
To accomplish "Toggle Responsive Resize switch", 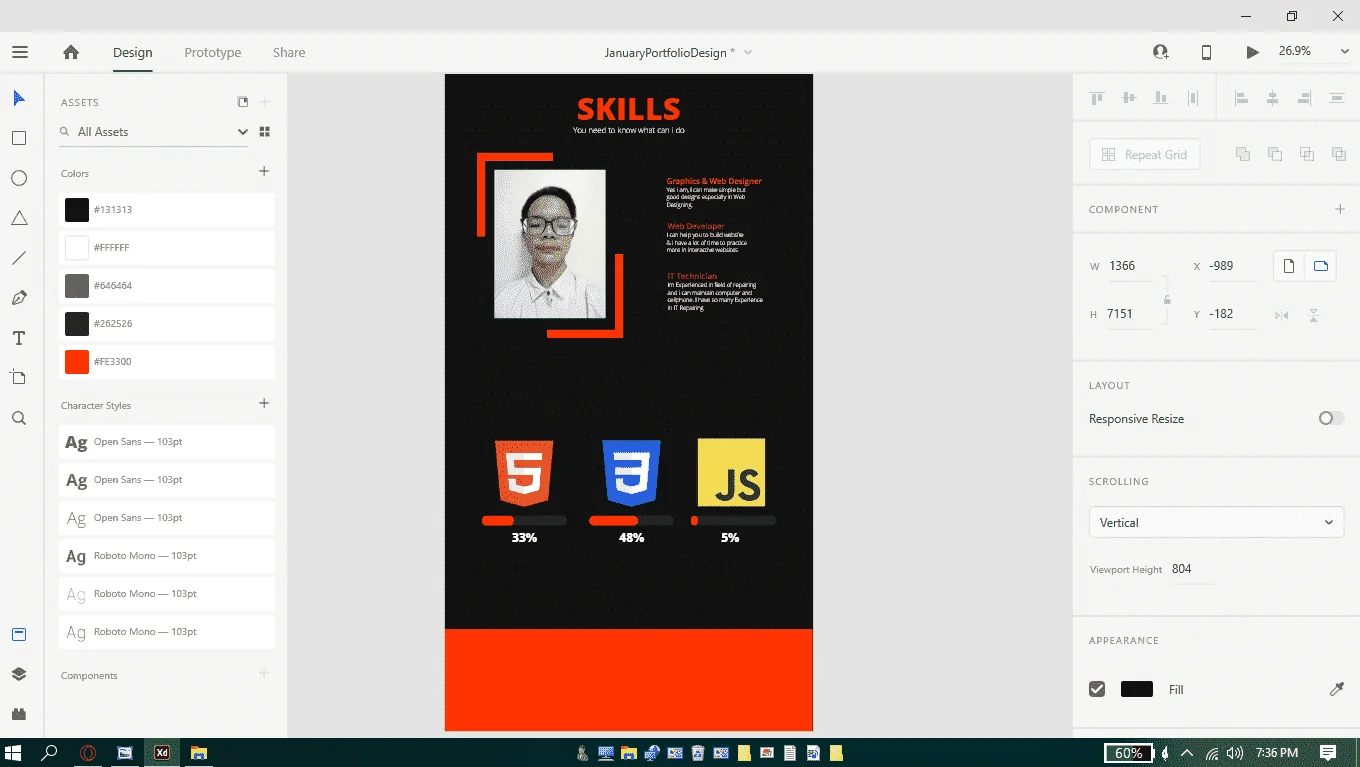I will coord(1331,418).
